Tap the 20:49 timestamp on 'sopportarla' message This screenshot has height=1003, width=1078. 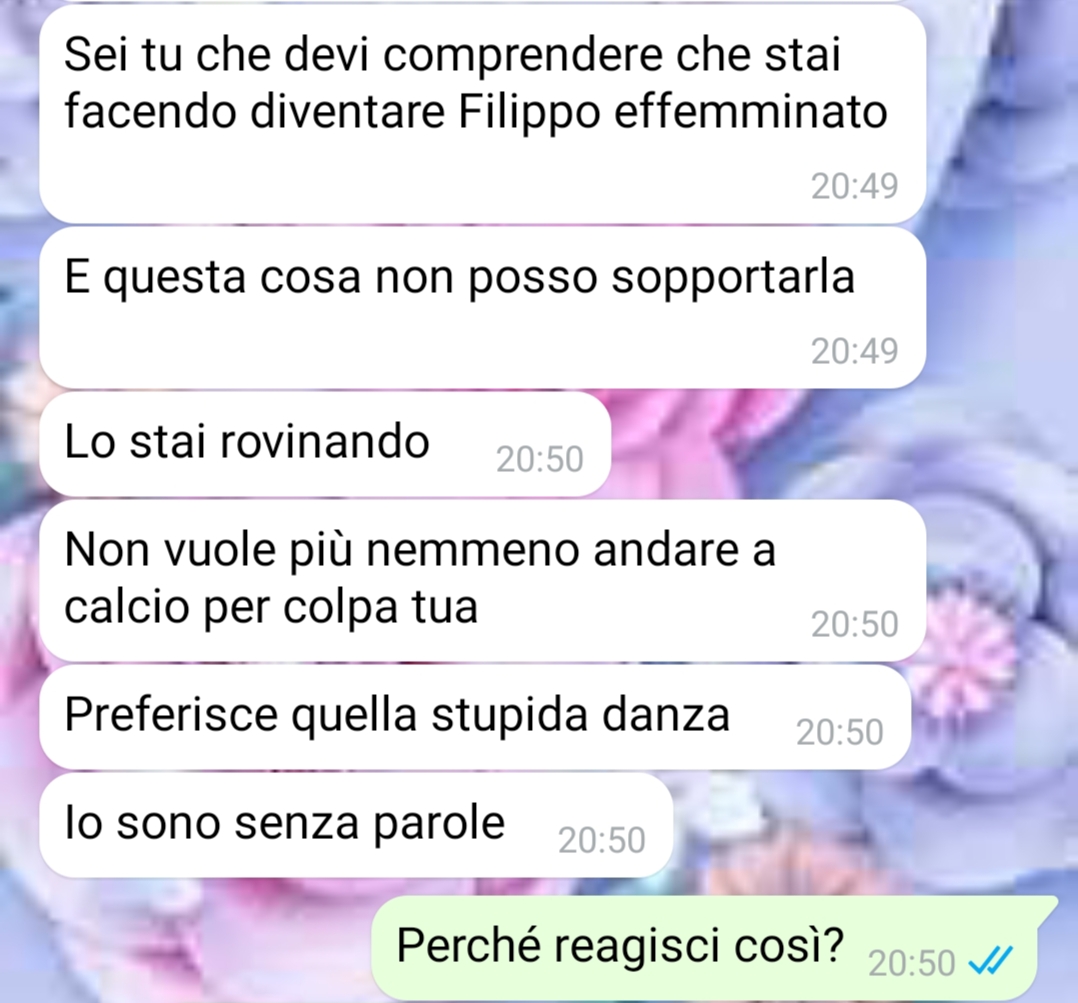pyautogui.click(x=854, y=351)
